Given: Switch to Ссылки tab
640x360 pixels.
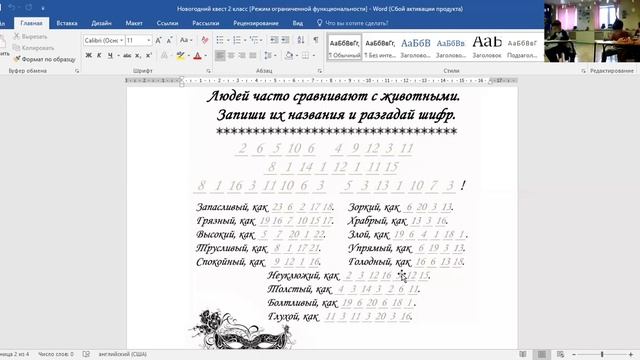Looking at the screenshot, I should [x=167, y=23].
